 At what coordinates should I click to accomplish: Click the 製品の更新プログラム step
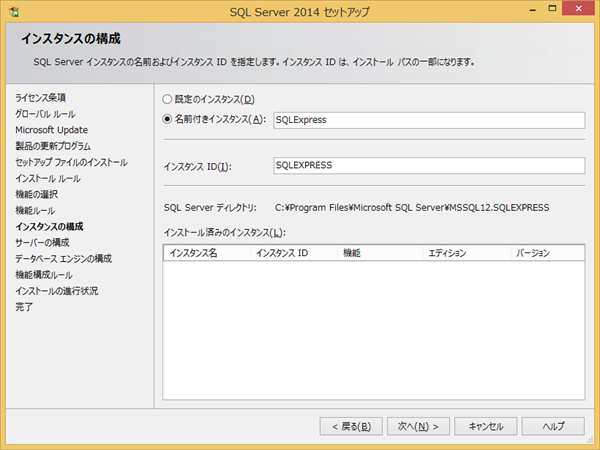click(53, 146)
